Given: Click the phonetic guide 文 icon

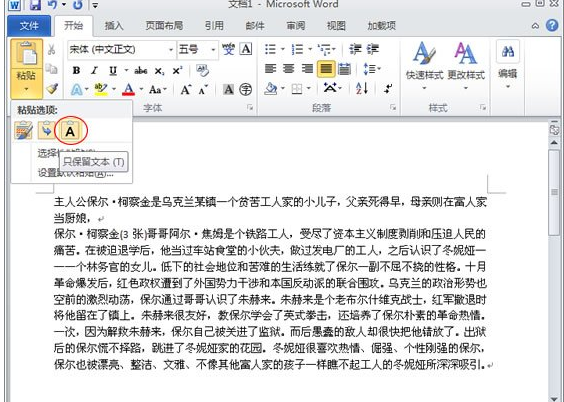Looking at the screenshot, I should click(x=228, y=49).
